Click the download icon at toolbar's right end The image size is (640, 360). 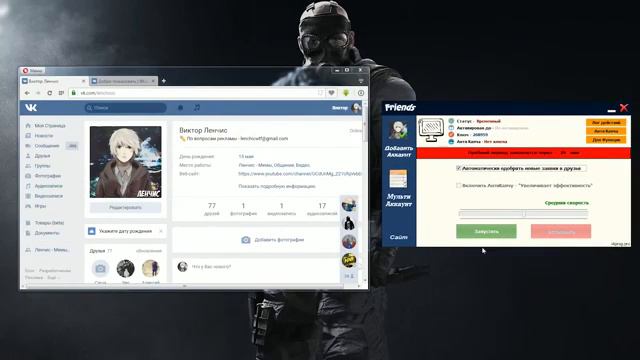coord(361,93)
